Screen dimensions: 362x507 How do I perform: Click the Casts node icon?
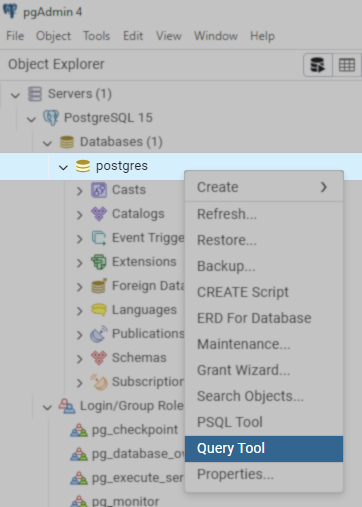99,190
